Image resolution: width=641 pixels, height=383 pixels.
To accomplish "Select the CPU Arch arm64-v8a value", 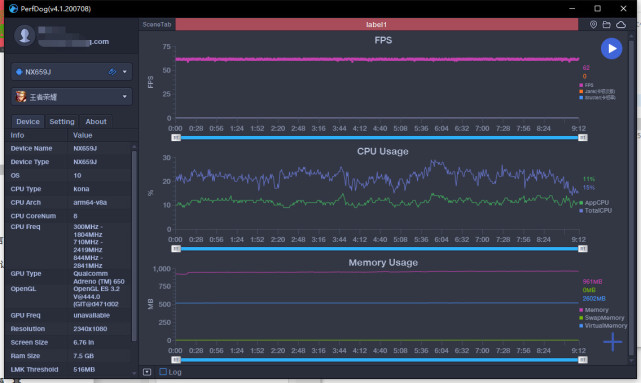I will click(90, 202).
